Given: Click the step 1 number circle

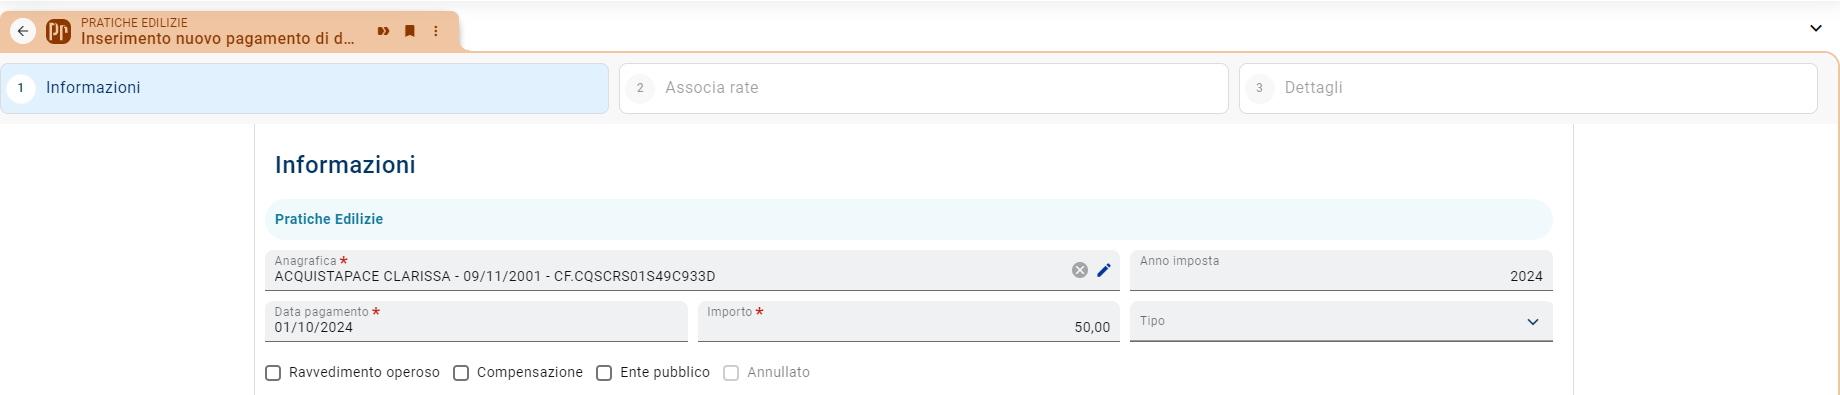Looking at the screenshot, I should [21, 88].
